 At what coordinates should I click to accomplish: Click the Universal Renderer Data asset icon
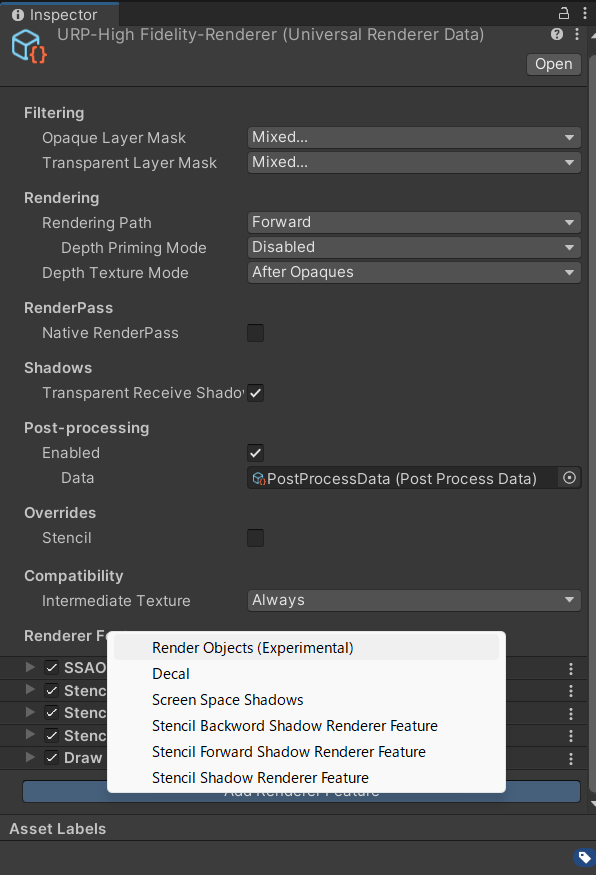coord(28,46)
